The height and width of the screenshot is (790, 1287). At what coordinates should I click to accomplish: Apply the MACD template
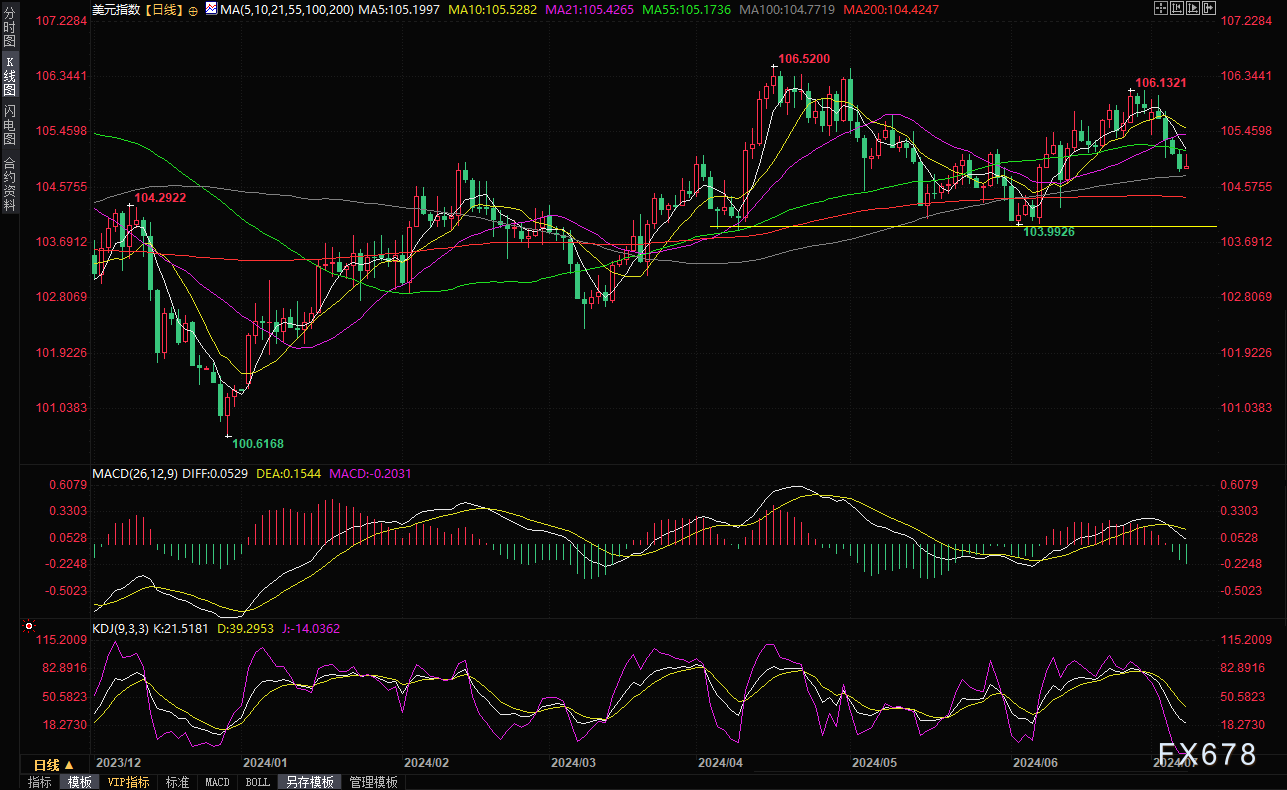click(217, 782)
